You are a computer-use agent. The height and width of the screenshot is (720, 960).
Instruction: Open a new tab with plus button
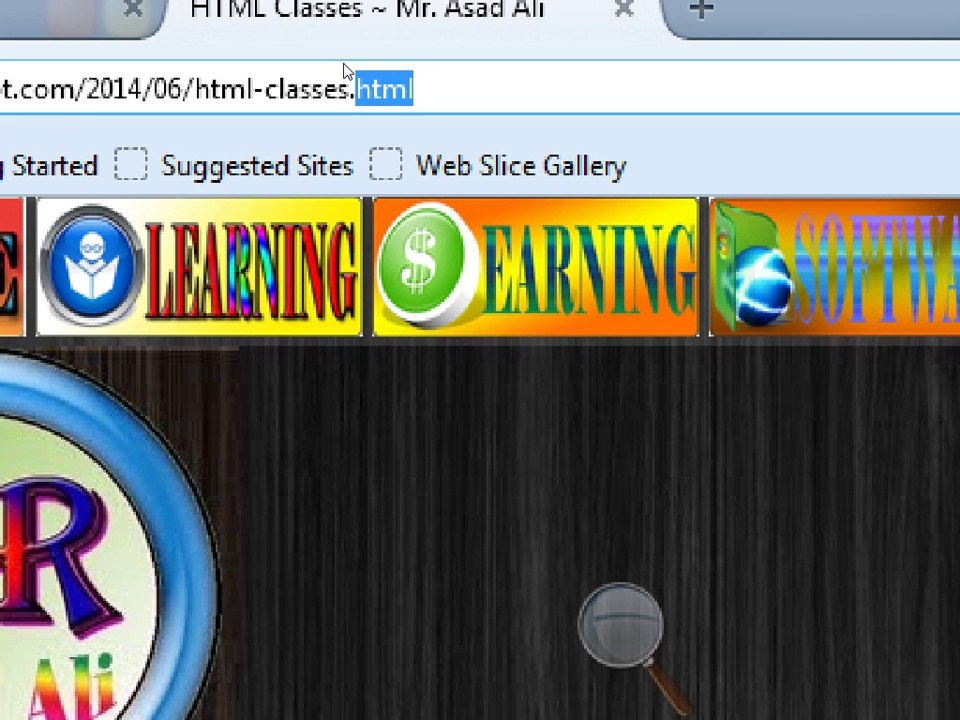point(702,9)
